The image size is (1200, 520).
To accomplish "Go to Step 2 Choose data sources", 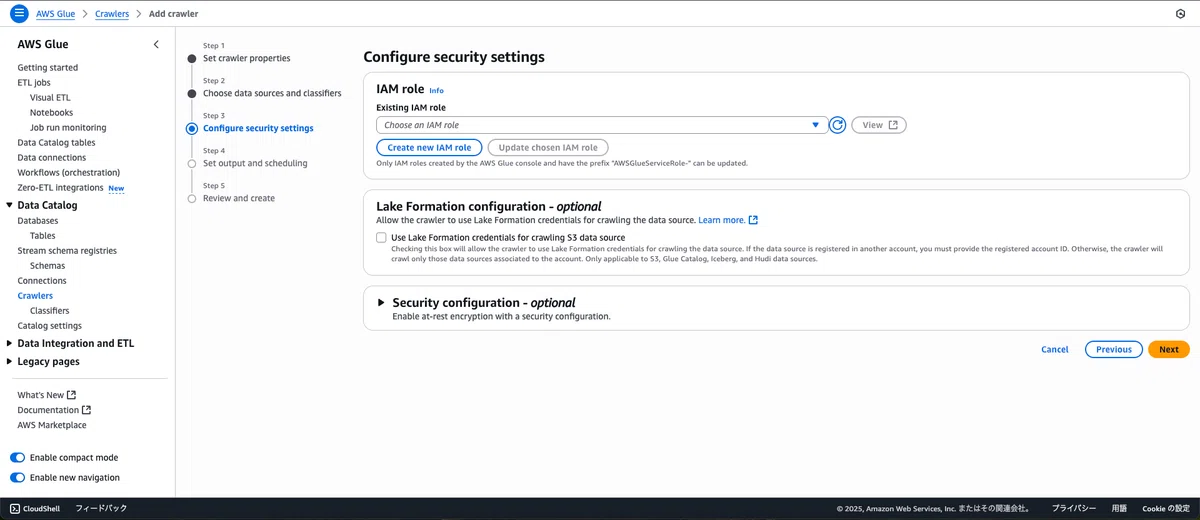I will [x=272, y=93].
